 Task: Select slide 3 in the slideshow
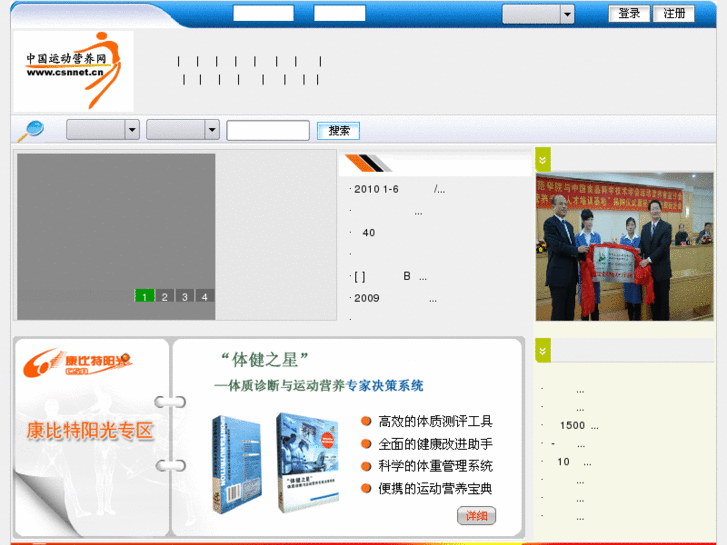(185, 296)
